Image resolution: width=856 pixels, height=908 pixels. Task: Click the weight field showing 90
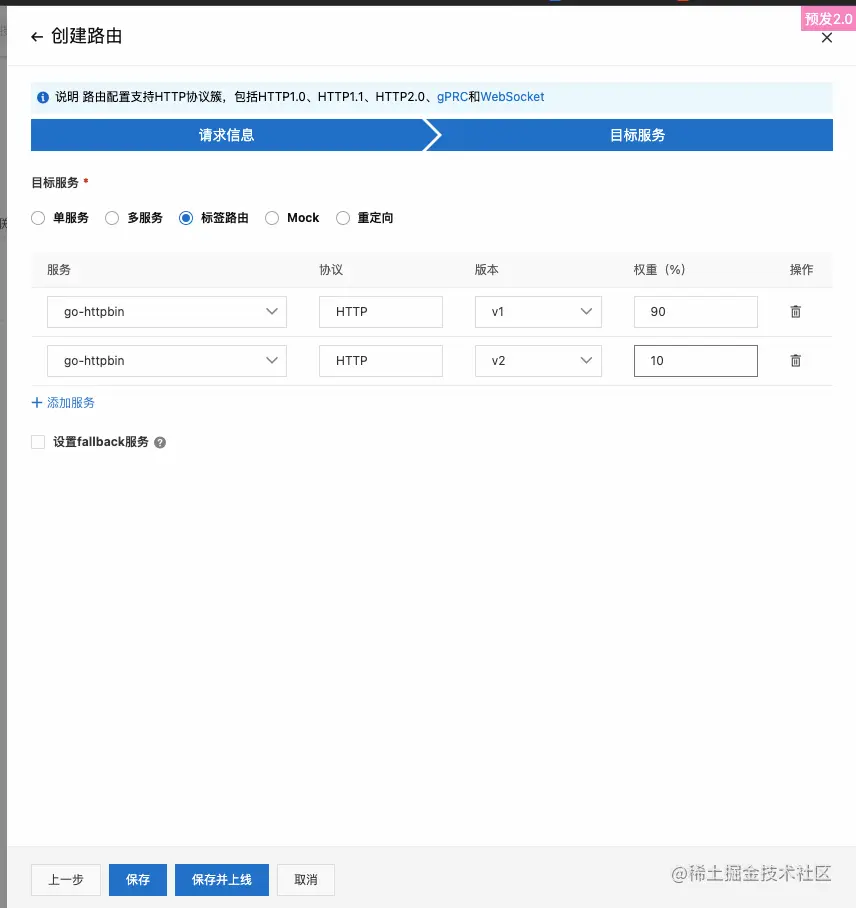tap(696, 312)
